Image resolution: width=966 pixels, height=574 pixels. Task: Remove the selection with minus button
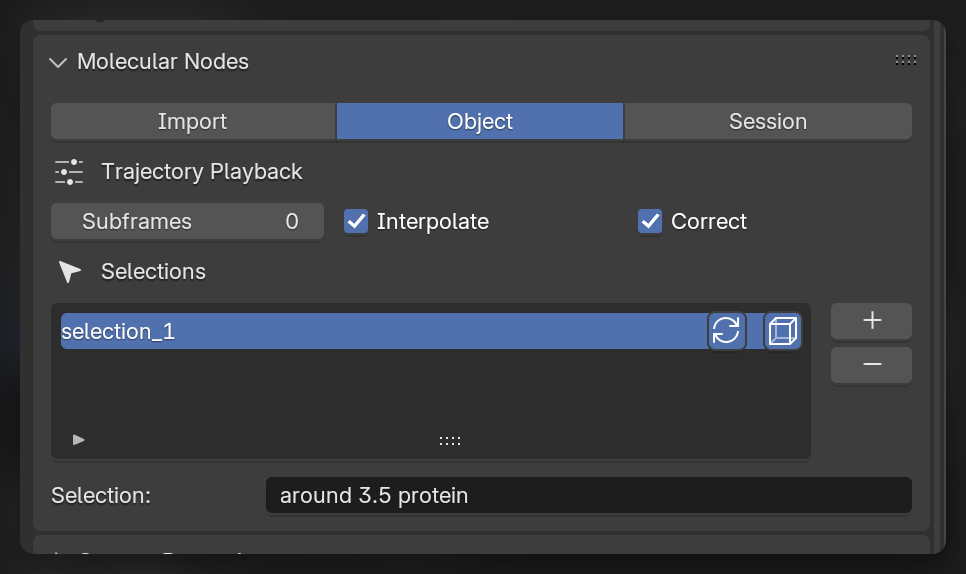click(871, 365)
